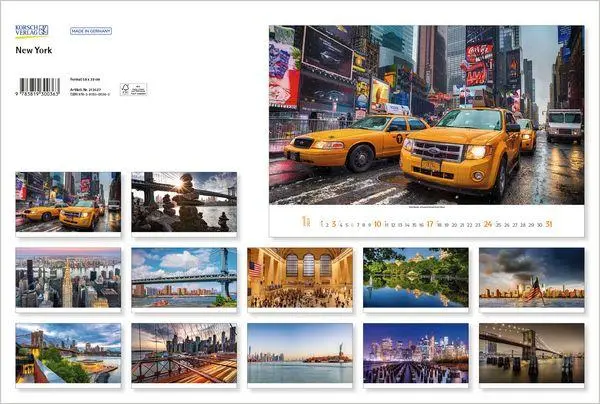Open the Manhattan Bridge blue sky thumbnail
The image size is (600, 404).
pos(184,277)
